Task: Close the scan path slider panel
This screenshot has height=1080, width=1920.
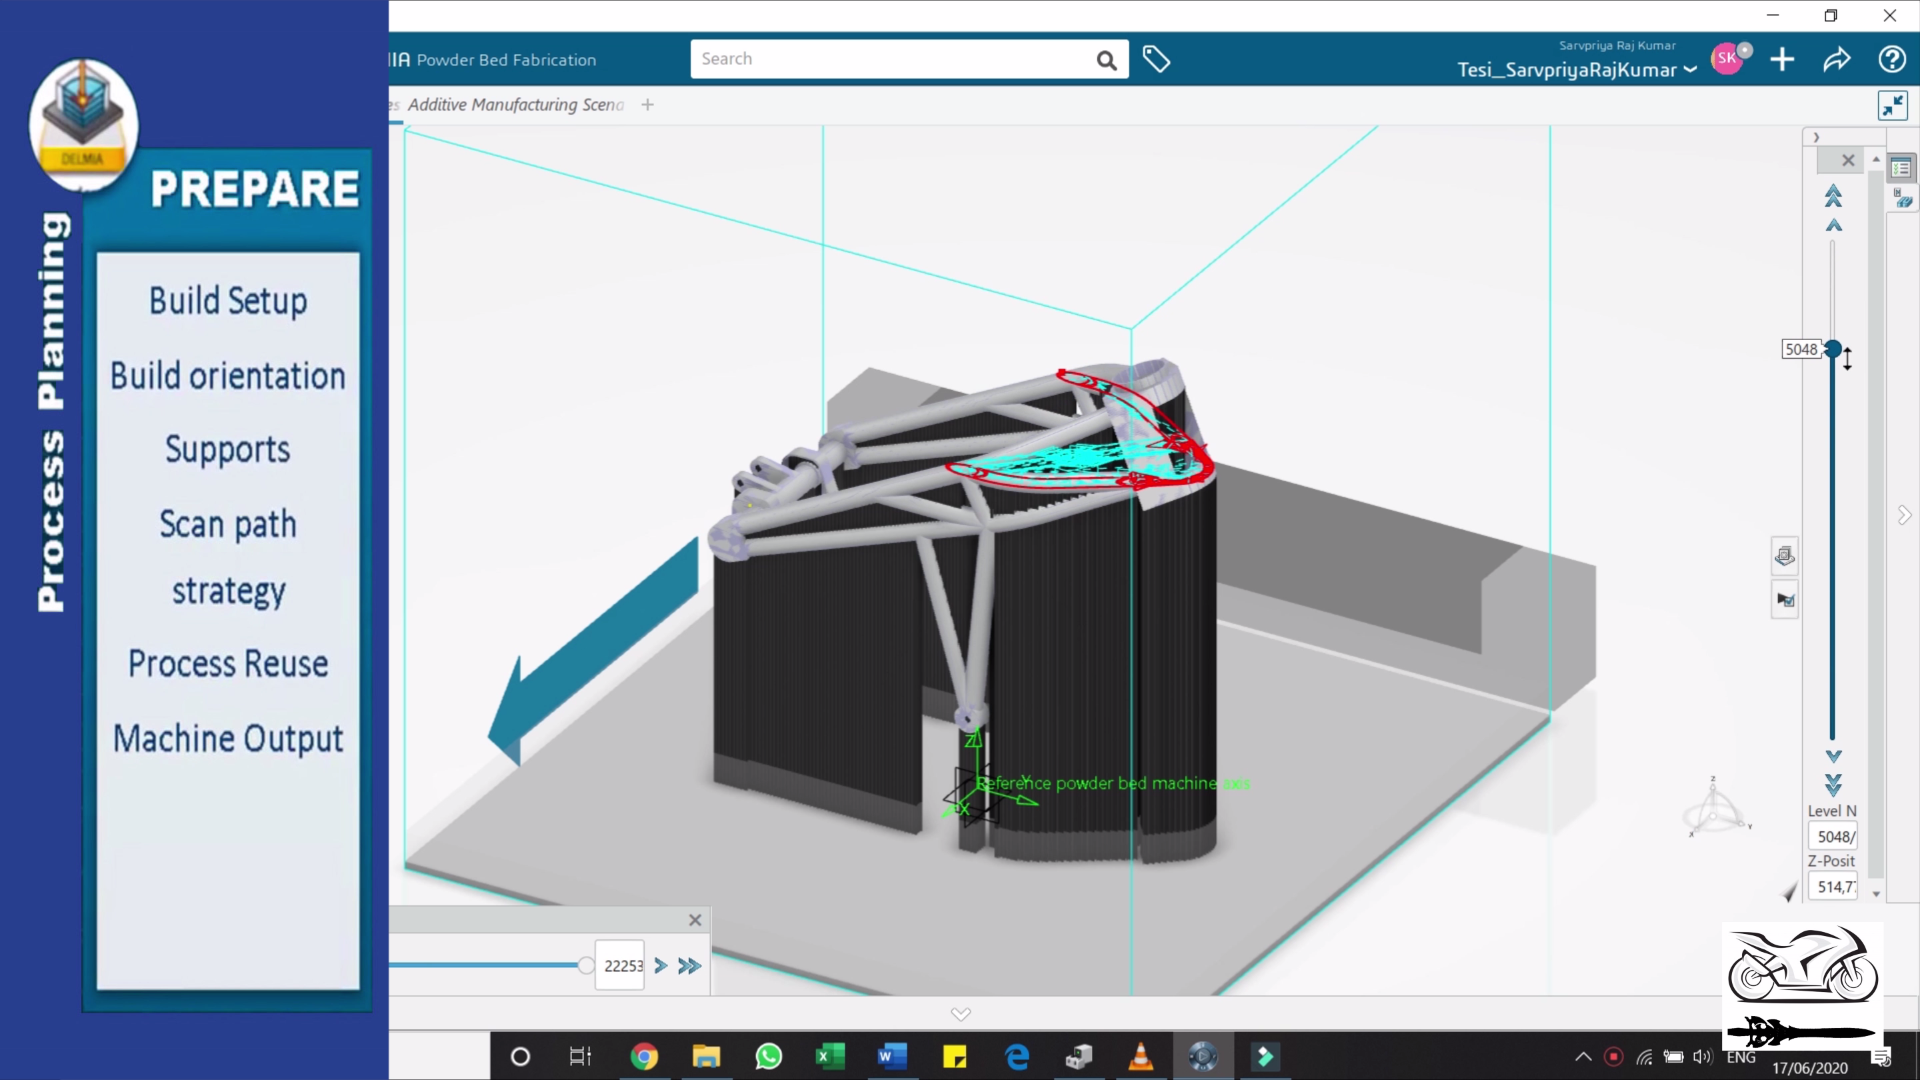Action: 695,920
